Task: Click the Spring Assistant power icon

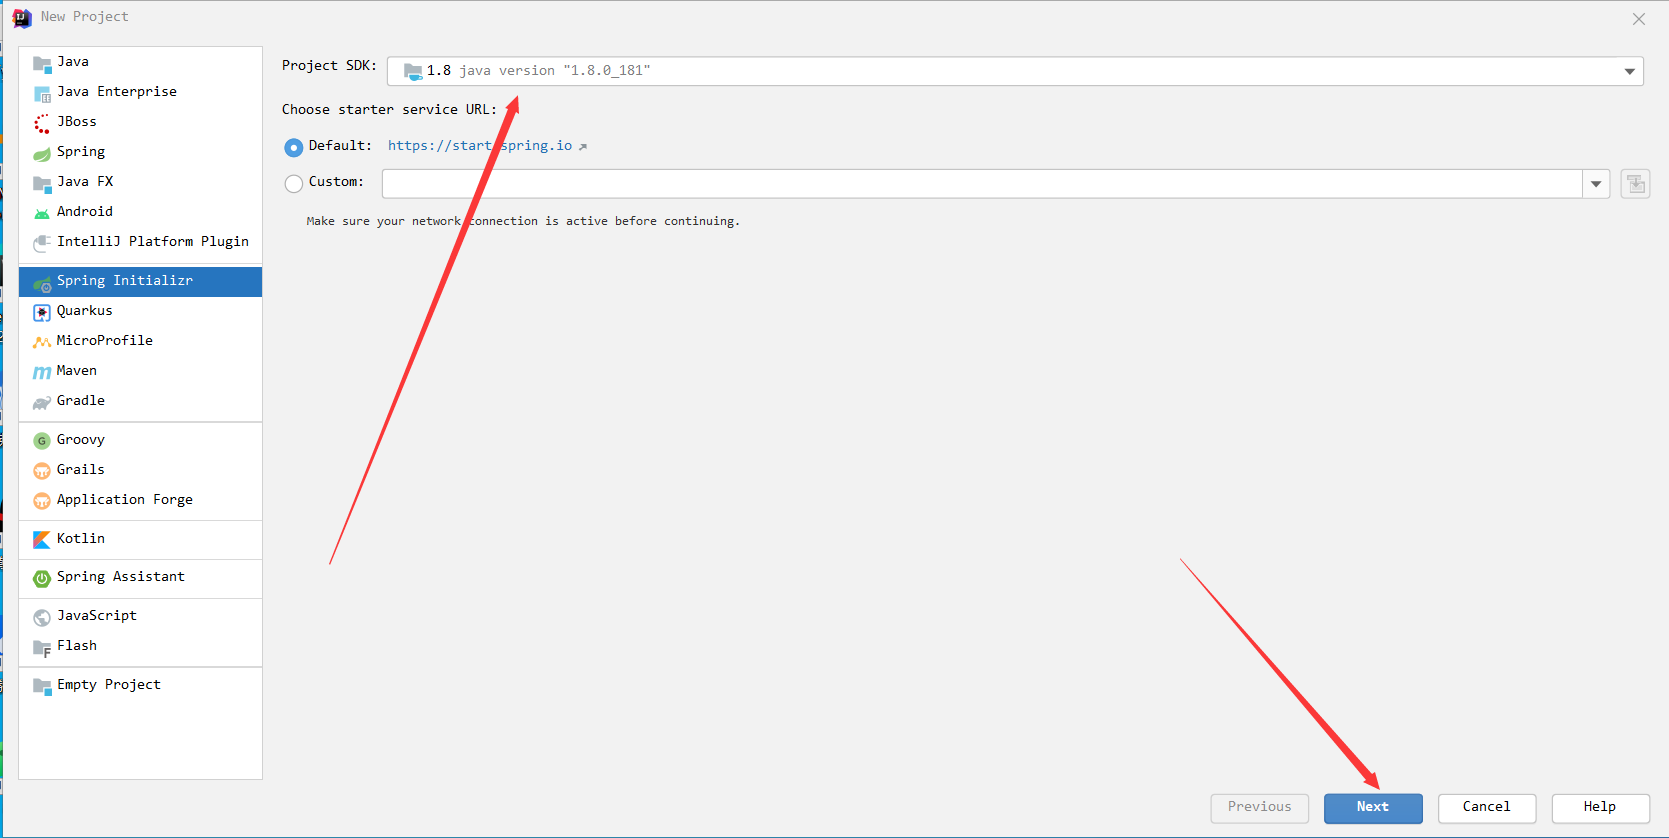Action: point(41,578)
